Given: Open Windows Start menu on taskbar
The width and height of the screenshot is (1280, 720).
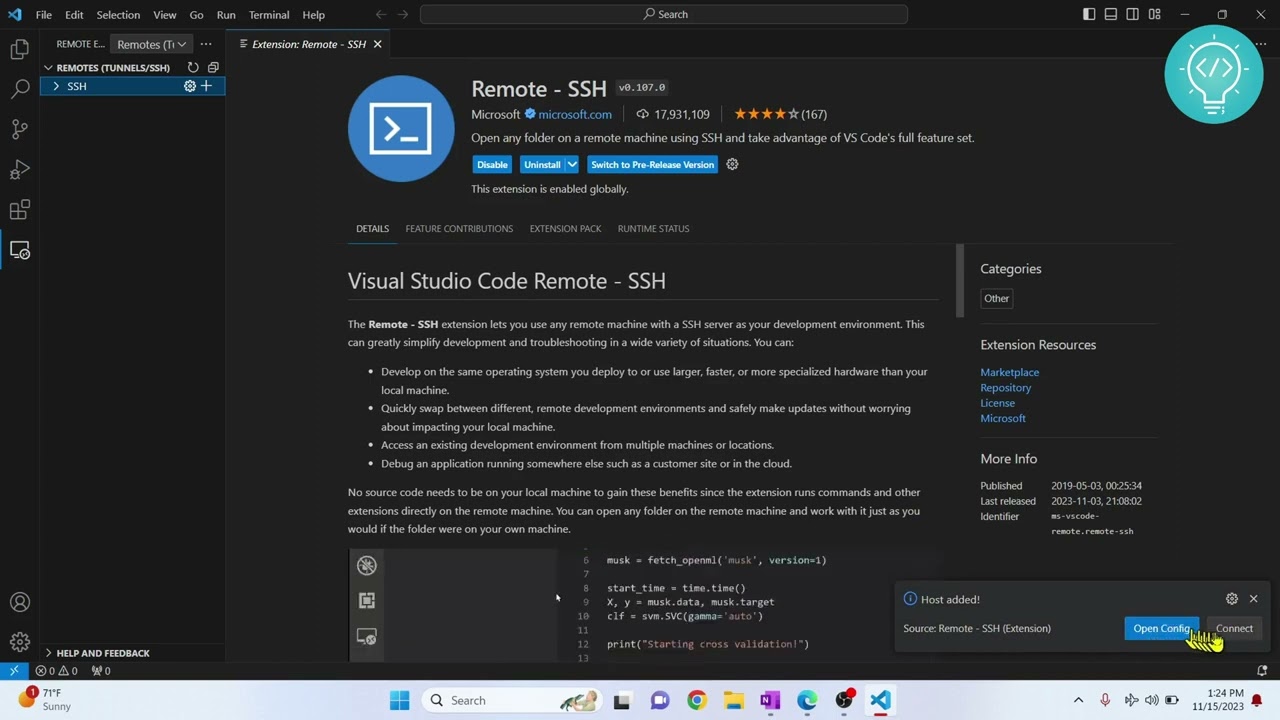Looking at the screenshot, I should pos(399,700).
